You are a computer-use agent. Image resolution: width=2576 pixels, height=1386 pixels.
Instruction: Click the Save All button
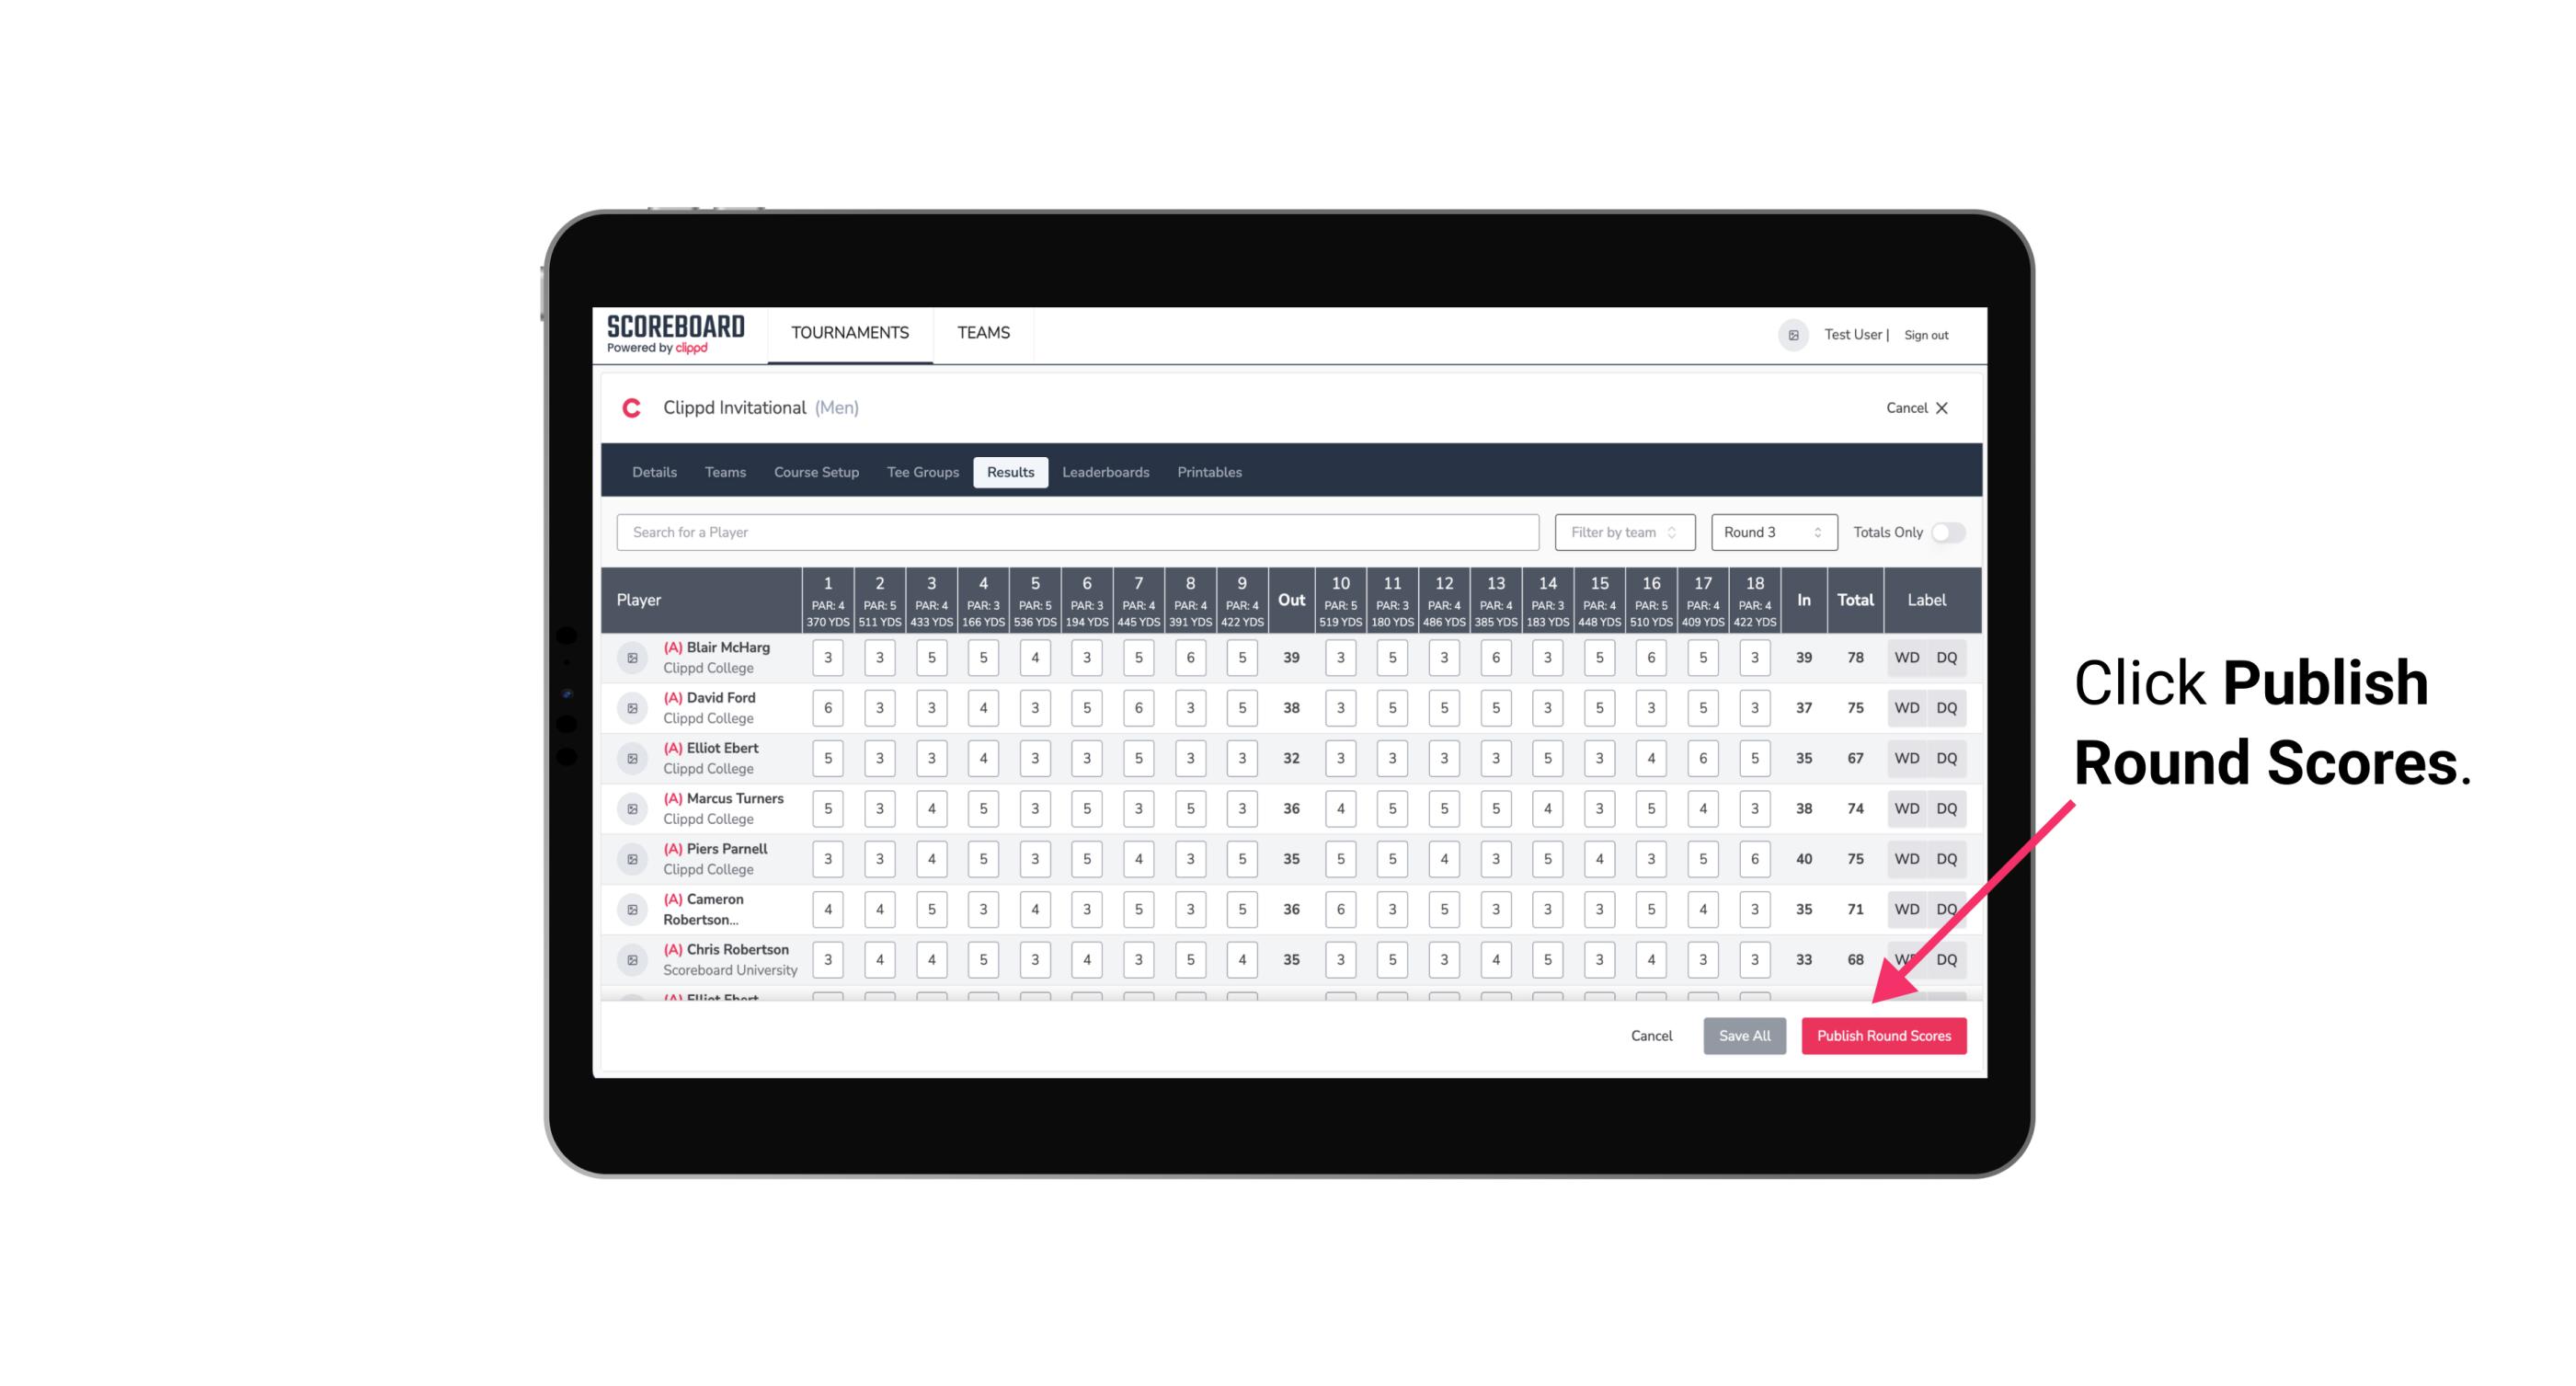[1744, 1037]
